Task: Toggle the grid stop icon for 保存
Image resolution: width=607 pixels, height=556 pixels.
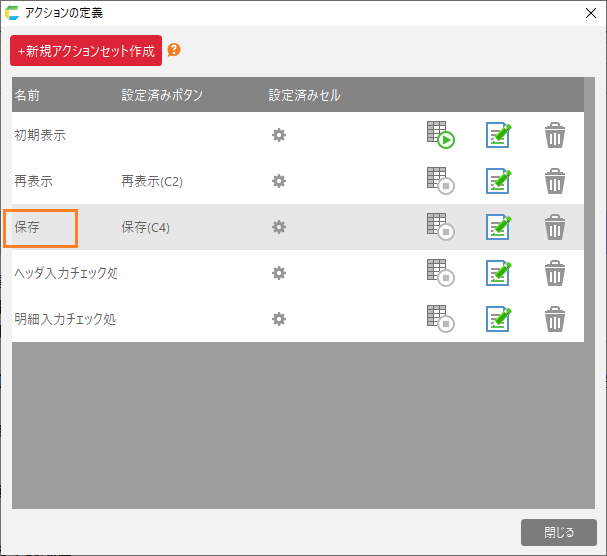Action: point(441,227)
